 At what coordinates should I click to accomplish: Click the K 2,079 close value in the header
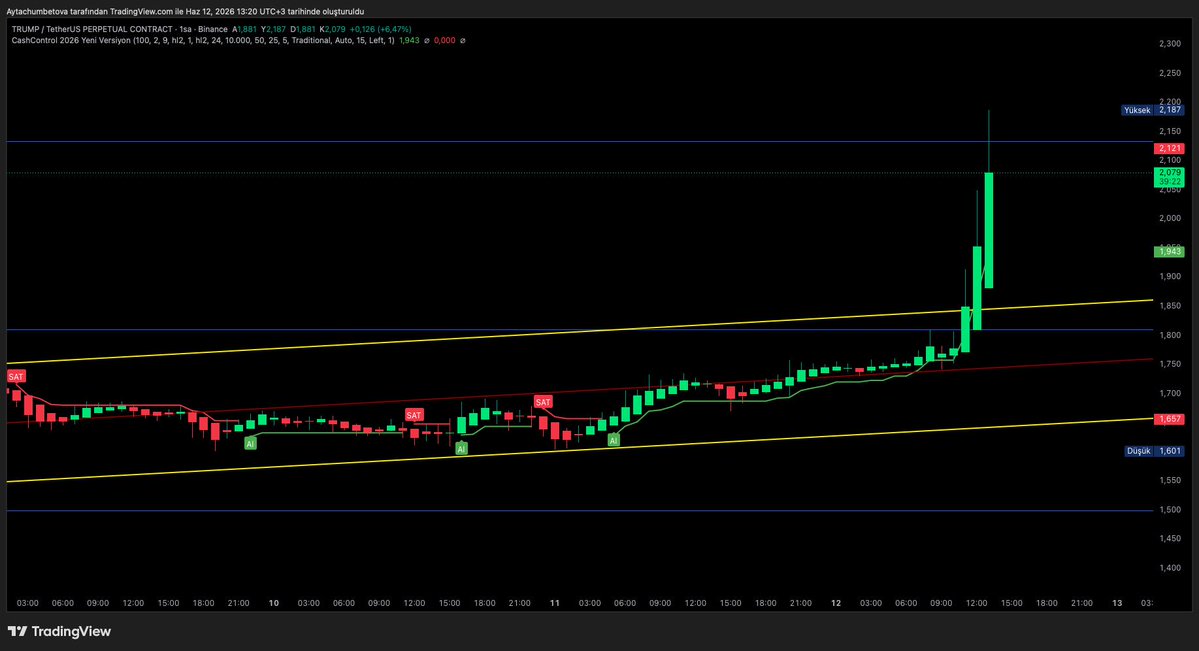333,29
